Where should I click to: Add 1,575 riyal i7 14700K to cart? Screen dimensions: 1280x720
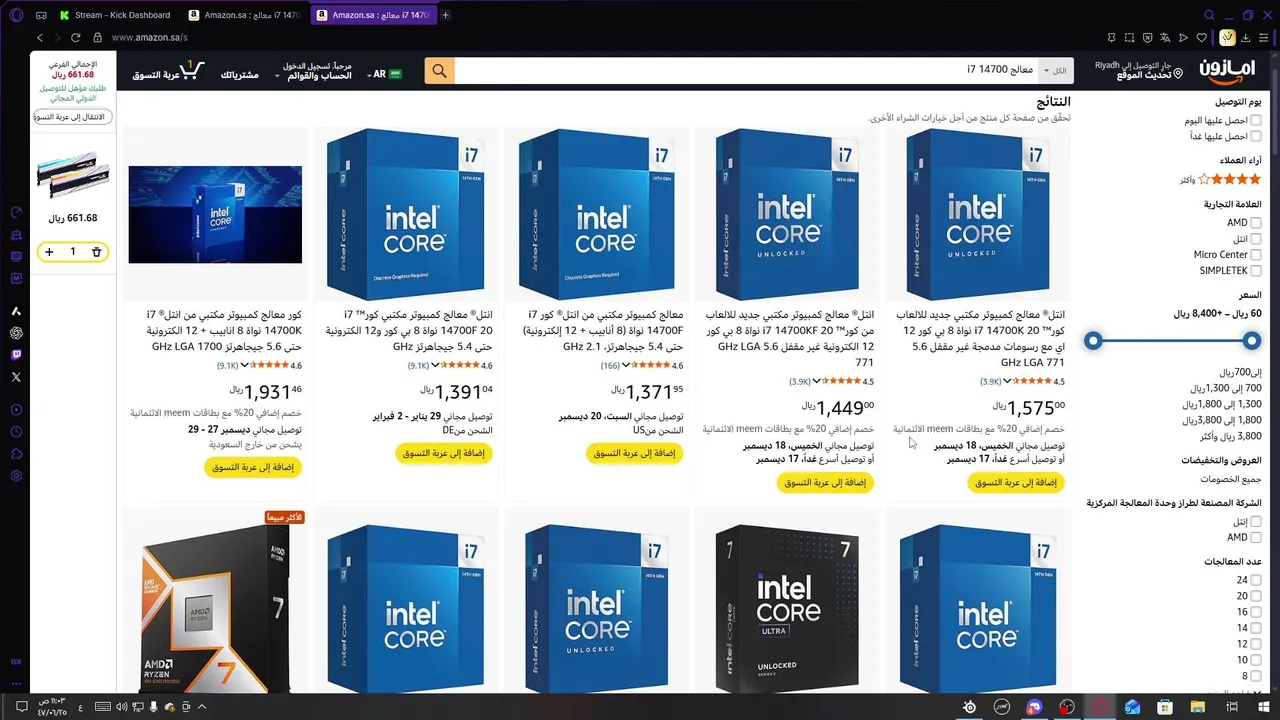1016,482
